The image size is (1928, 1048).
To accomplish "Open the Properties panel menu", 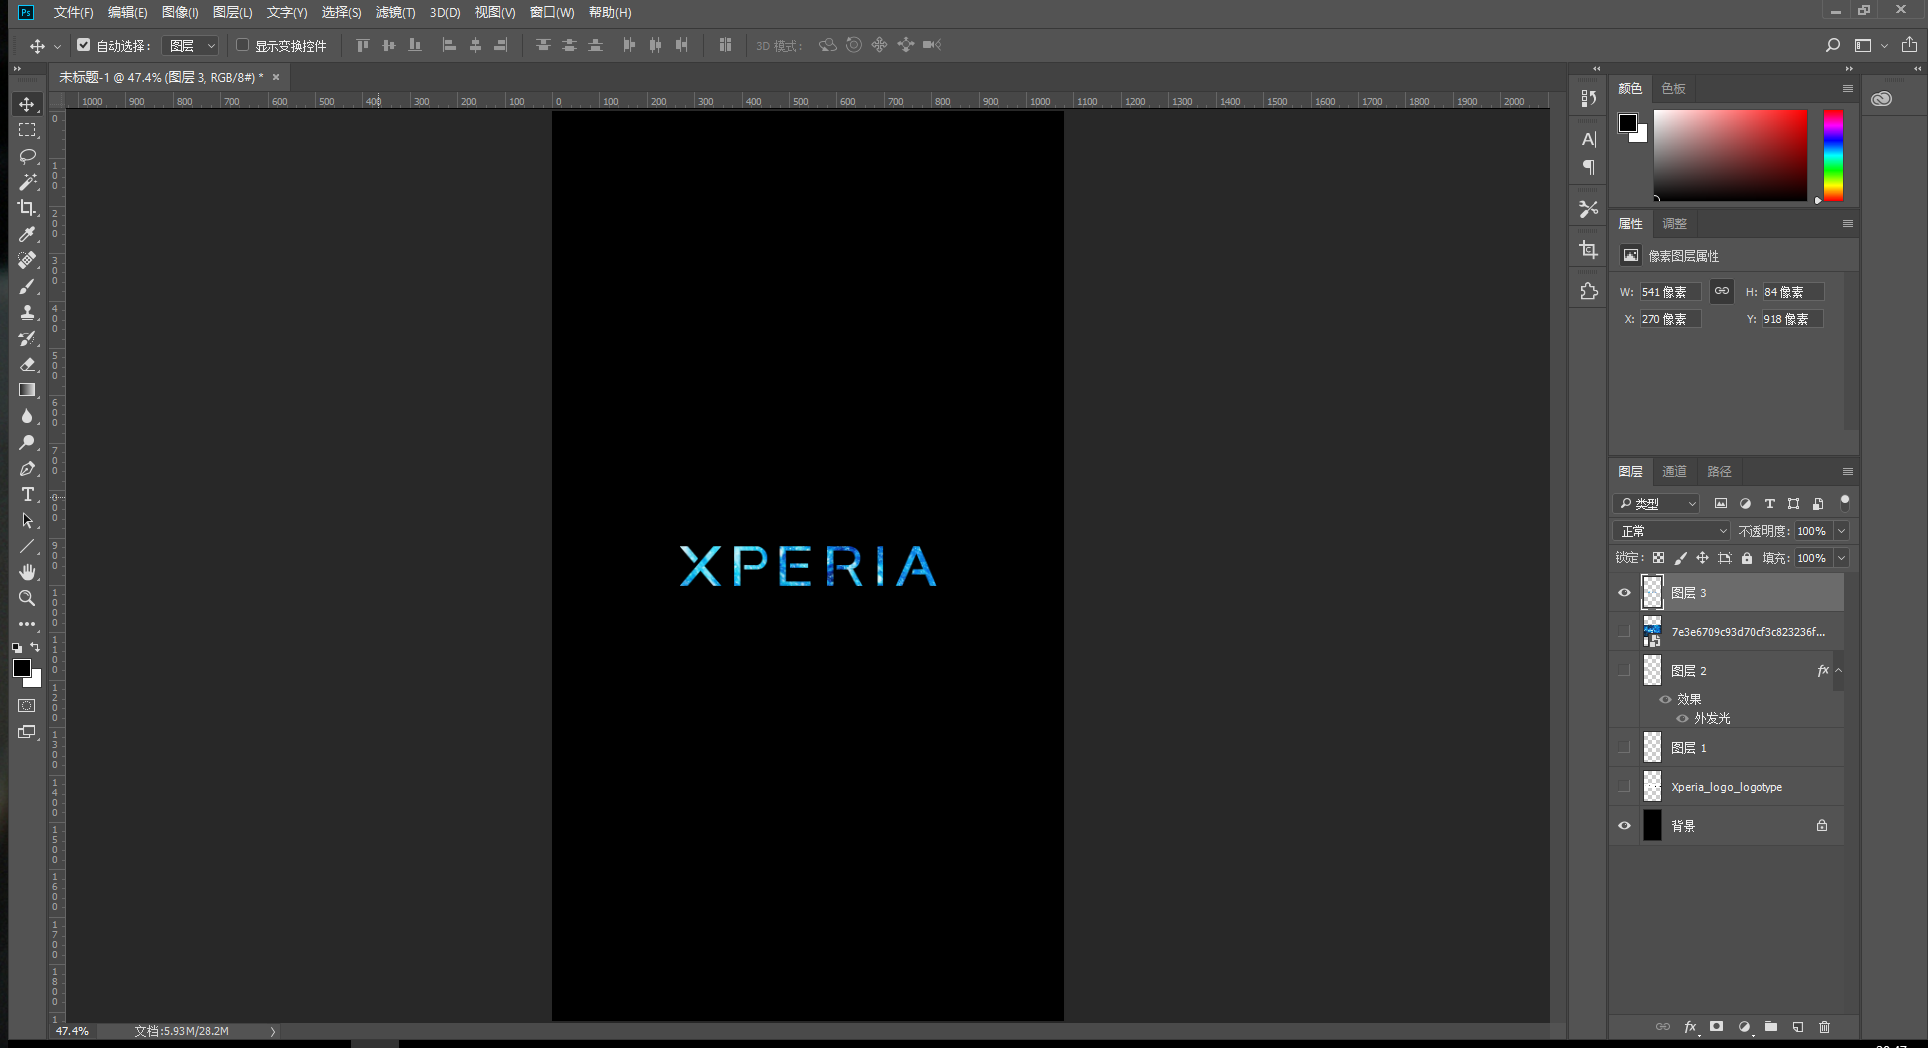I will pyautogui.click(x=1848, y=224).
